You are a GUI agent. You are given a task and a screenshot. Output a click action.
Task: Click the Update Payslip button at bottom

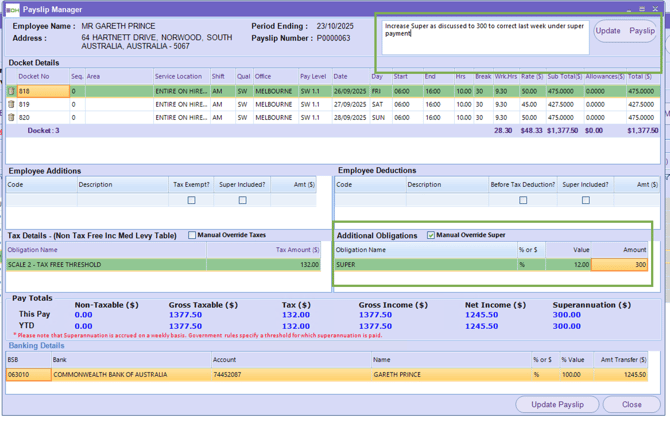558,404
